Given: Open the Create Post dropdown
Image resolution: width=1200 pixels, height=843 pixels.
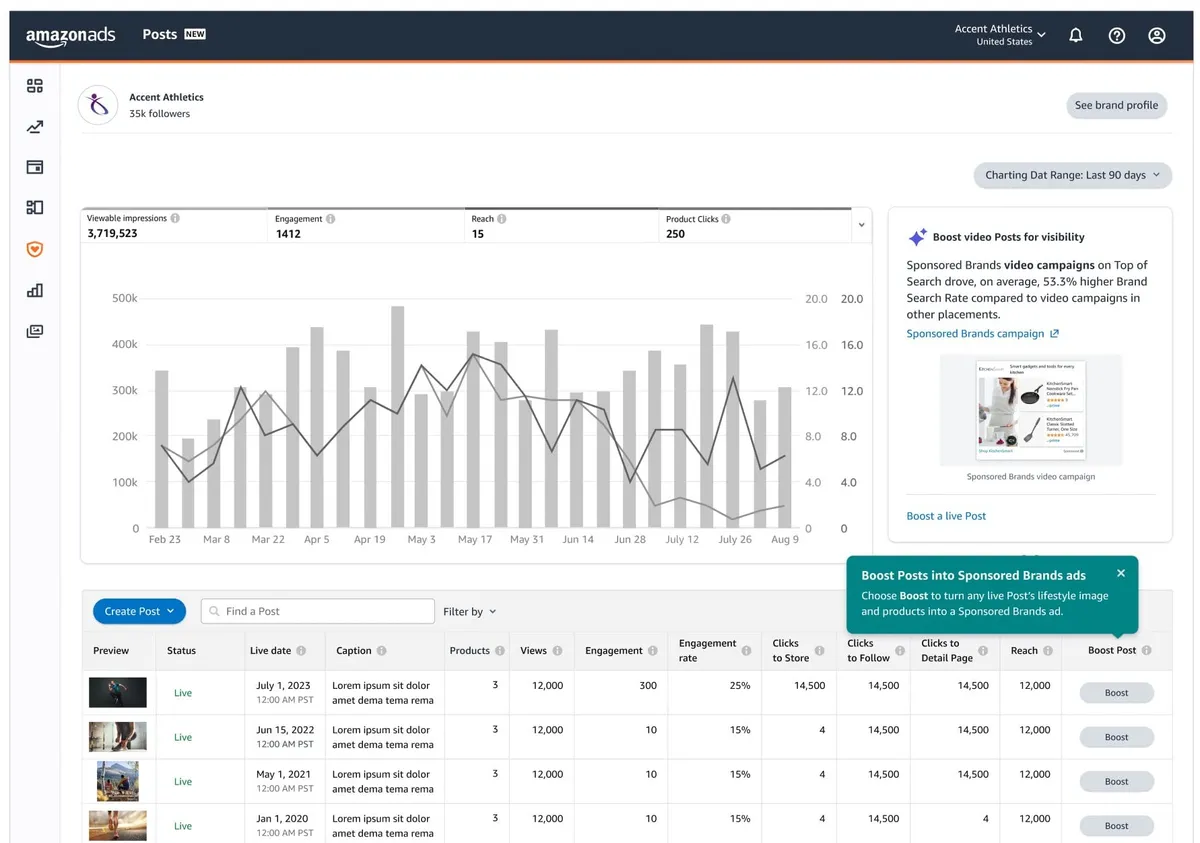Looking at the screenshot, I should click(x=139, y=611).
